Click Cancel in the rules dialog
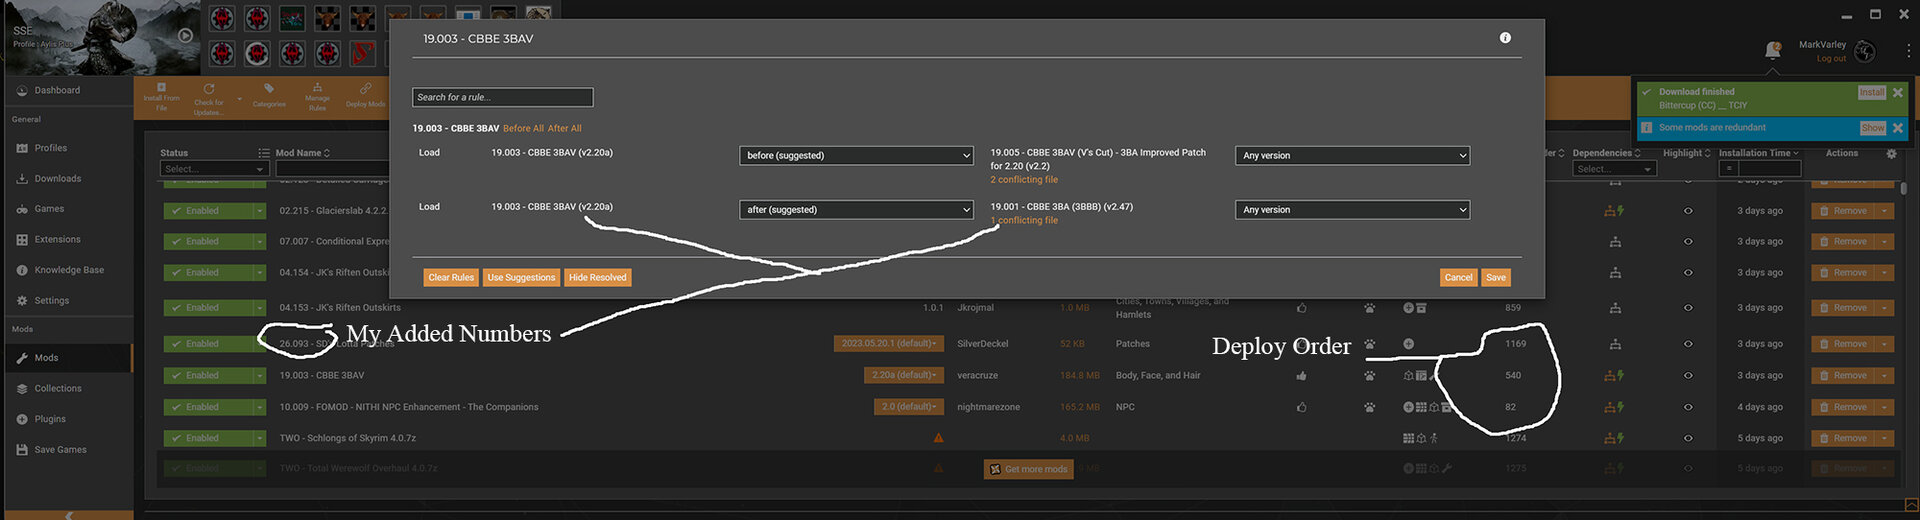1920x520 pixels. pos(1458,278)
